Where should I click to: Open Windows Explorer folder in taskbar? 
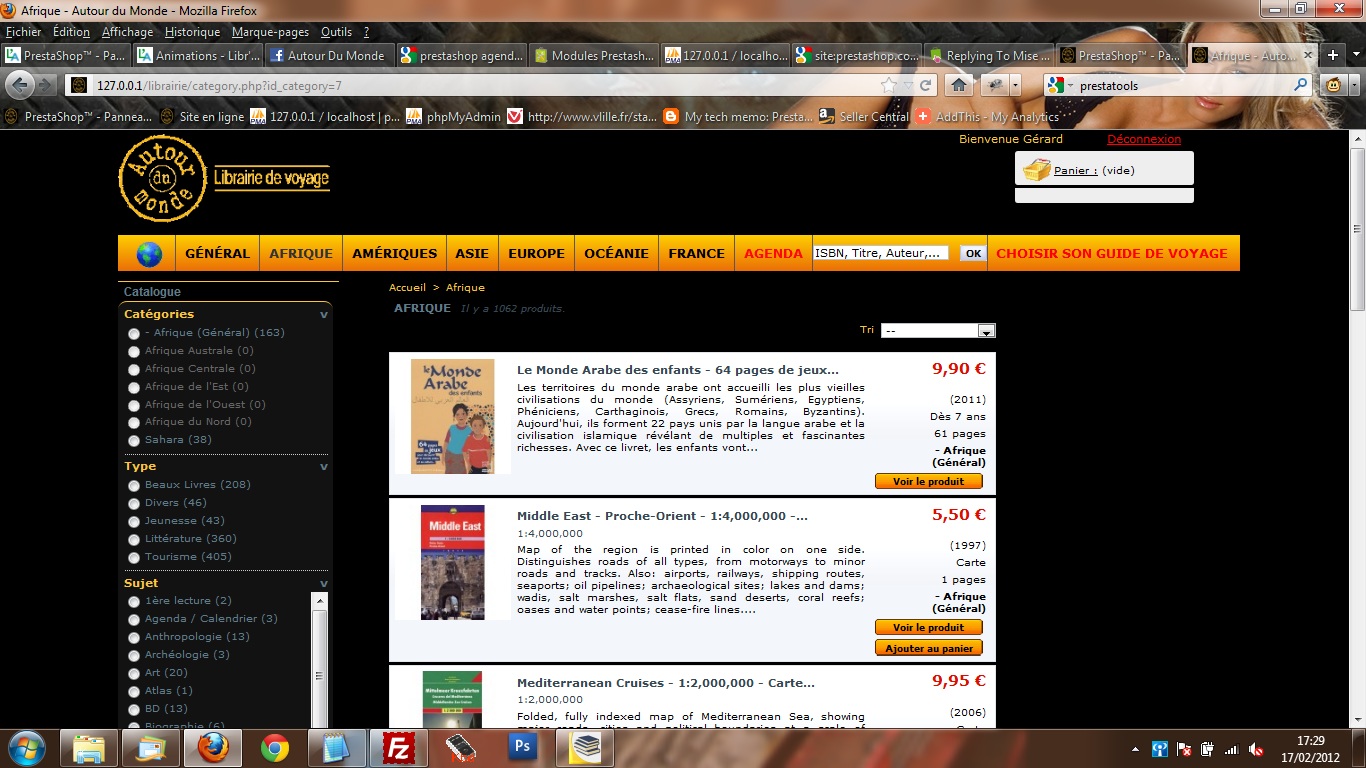coord(89,747)
